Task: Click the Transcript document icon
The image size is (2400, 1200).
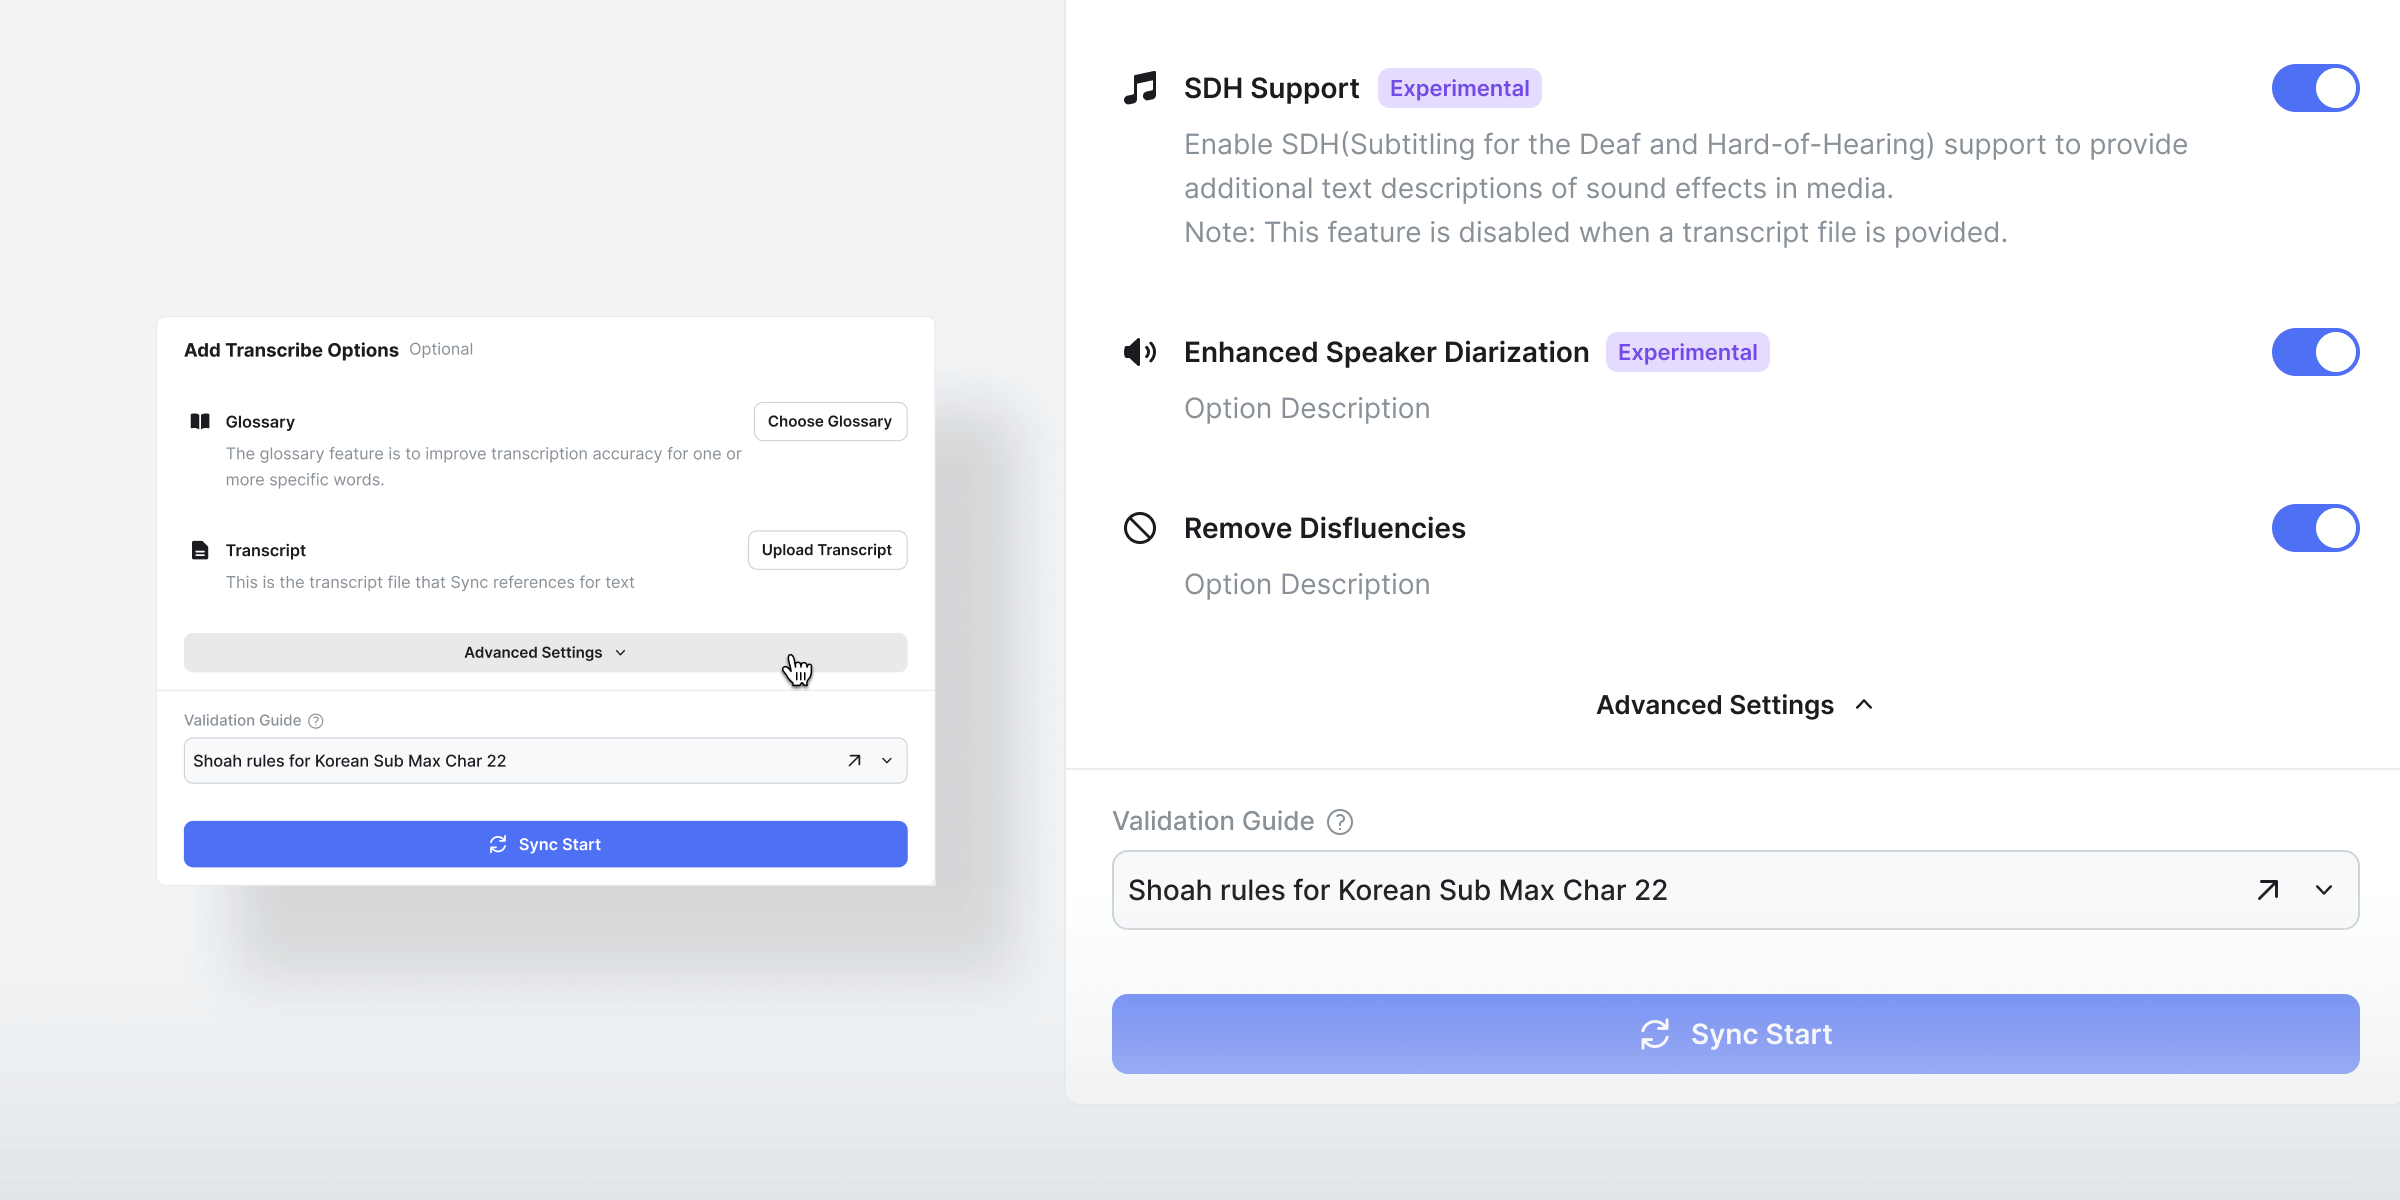Action: click(200, 550)
